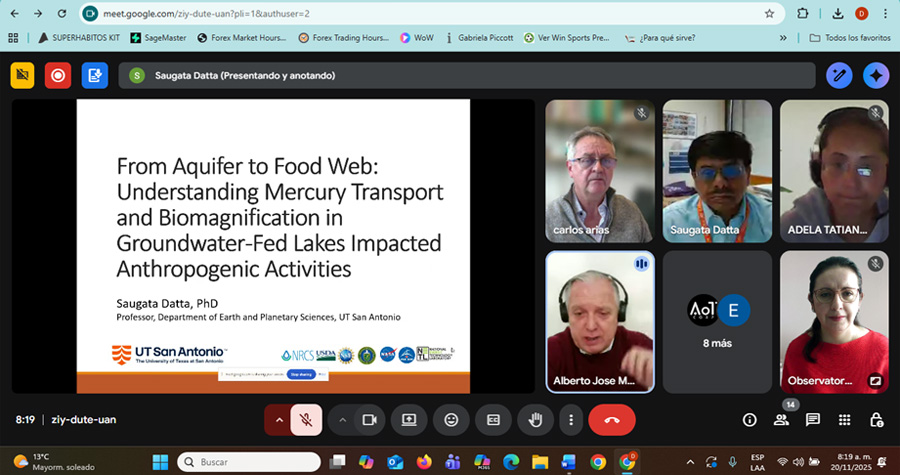900x475 pixels.
Task: Toggle closed captions
Action: point(493,420)
